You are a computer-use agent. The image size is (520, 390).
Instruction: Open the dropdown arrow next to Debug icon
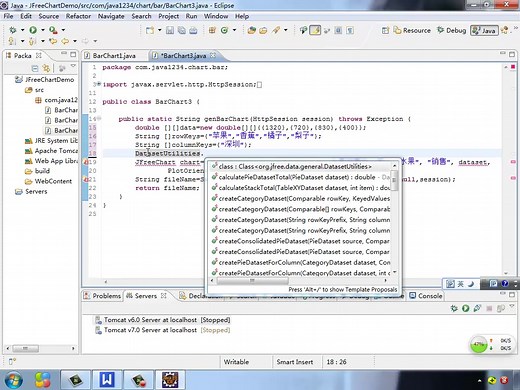click(22, 30)
